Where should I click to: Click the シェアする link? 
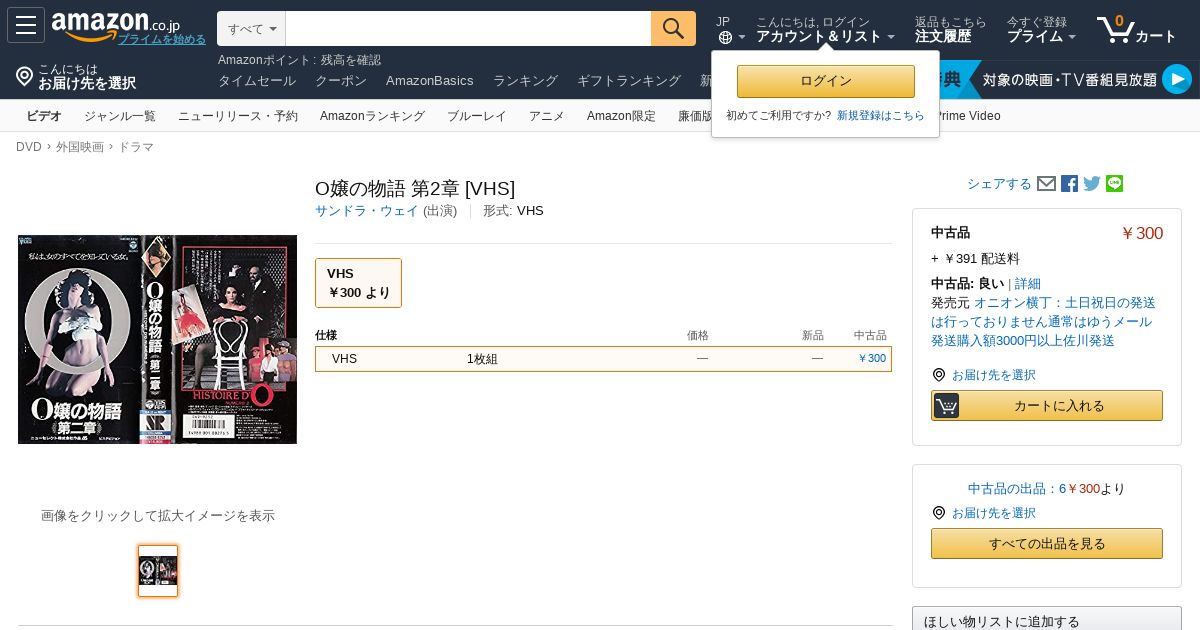[x=999, y=184]
